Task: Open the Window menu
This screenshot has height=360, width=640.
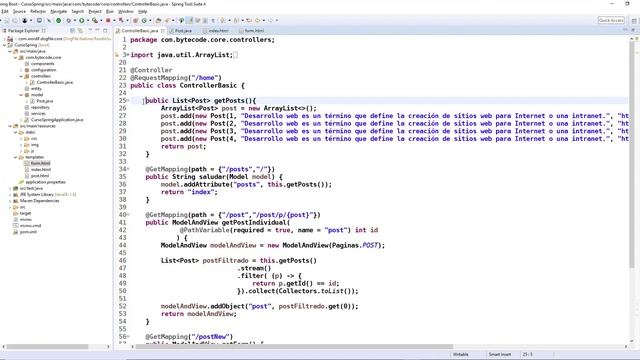Action: click(126, 11)
